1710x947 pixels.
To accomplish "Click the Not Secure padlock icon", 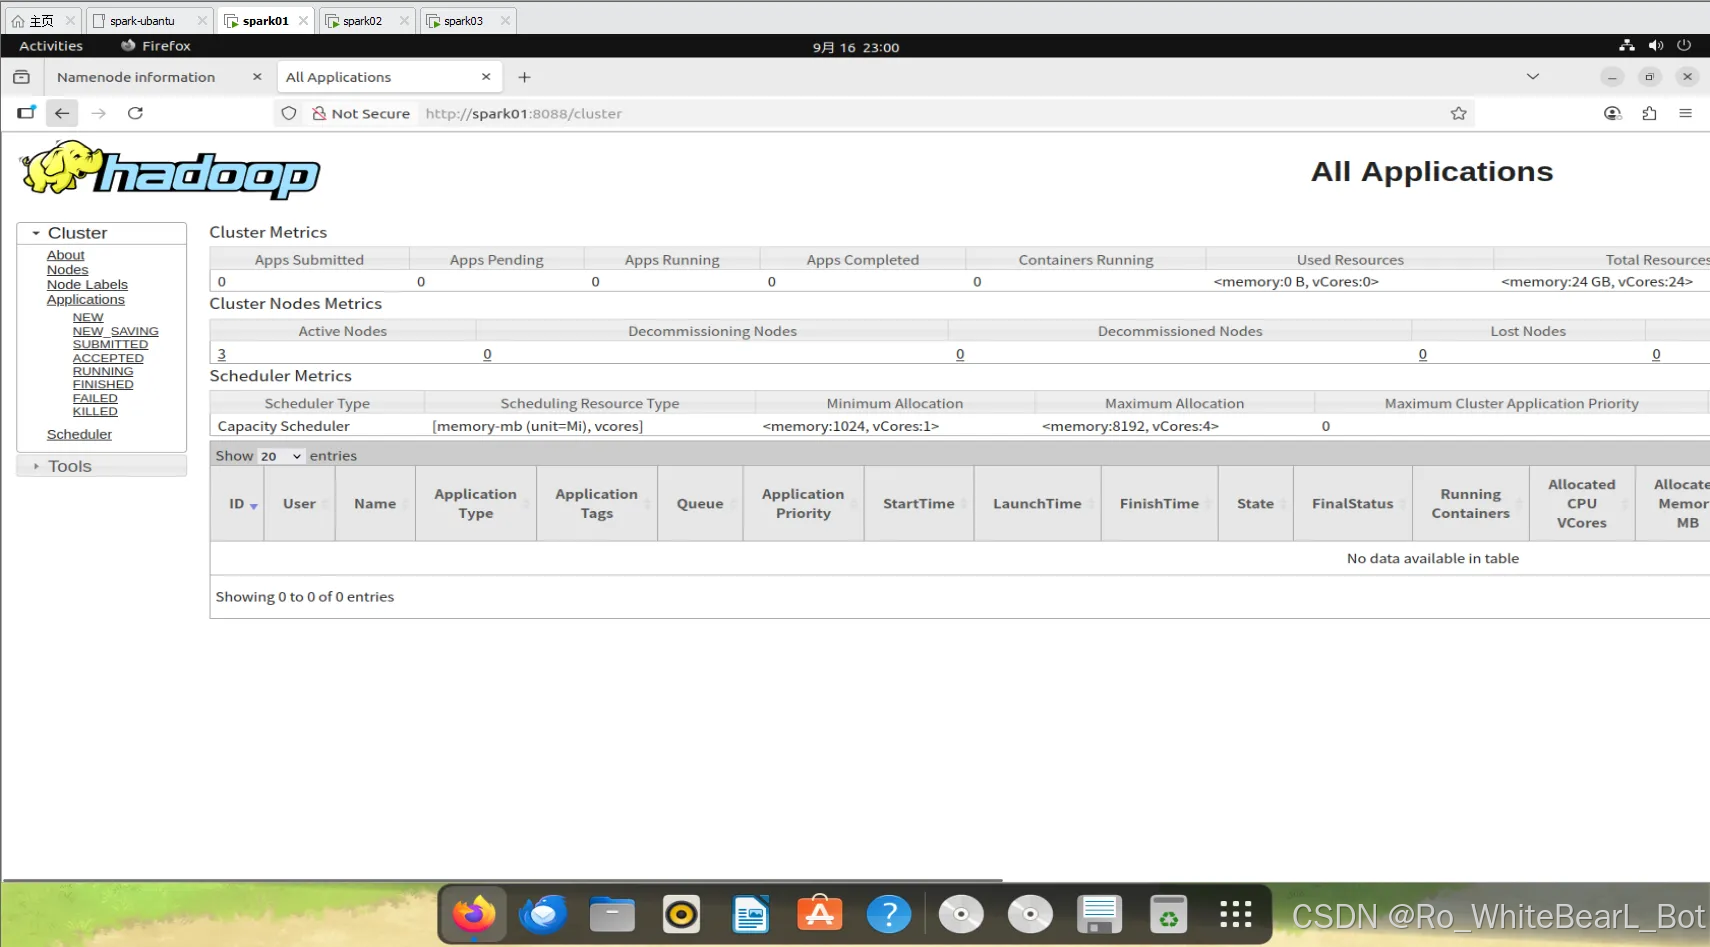I will point(319,113).
